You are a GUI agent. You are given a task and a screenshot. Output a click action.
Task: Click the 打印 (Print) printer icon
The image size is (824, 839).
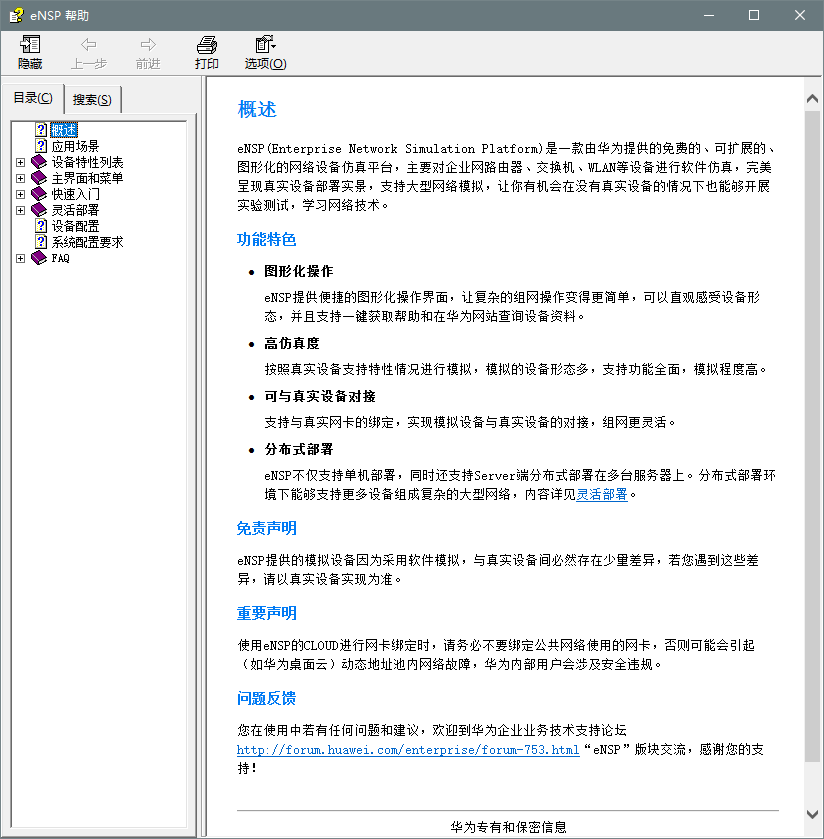[207, 44]
